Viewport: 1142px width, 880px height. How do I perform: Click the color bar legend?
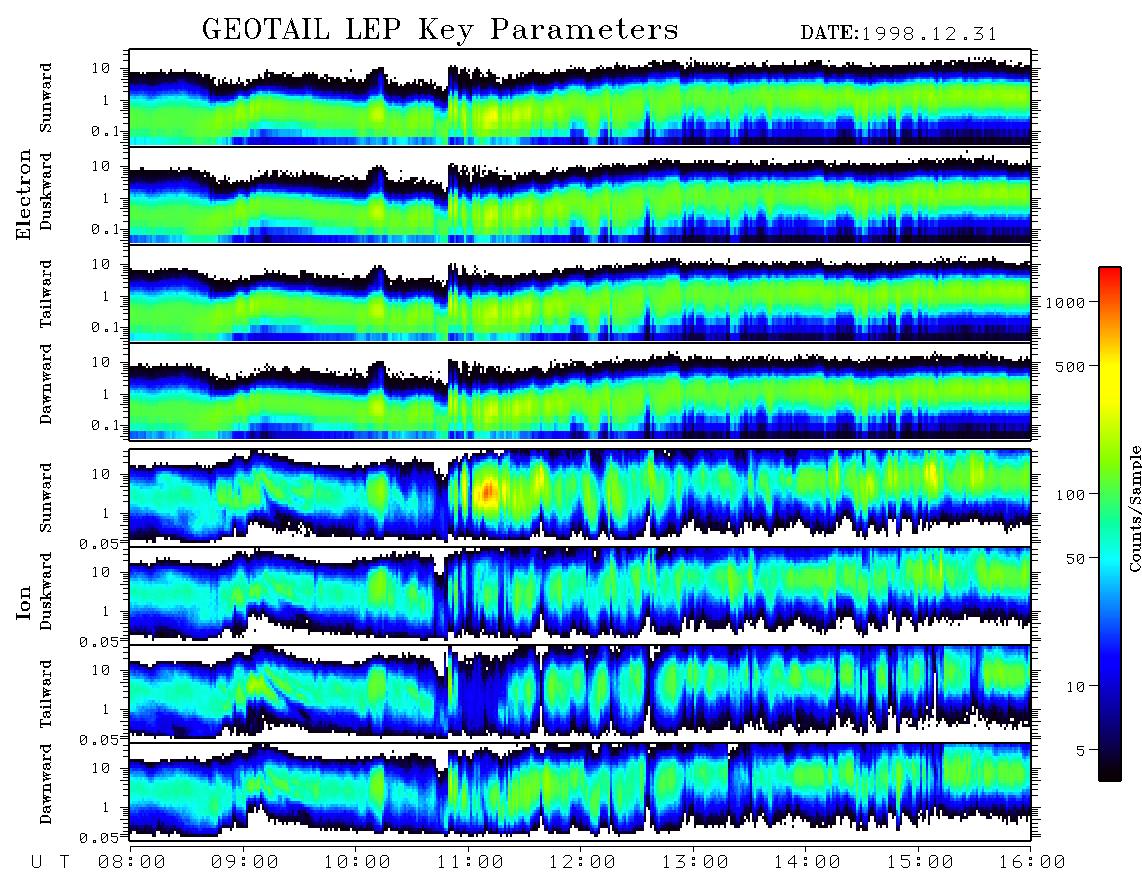click(x=1110, y=524)
